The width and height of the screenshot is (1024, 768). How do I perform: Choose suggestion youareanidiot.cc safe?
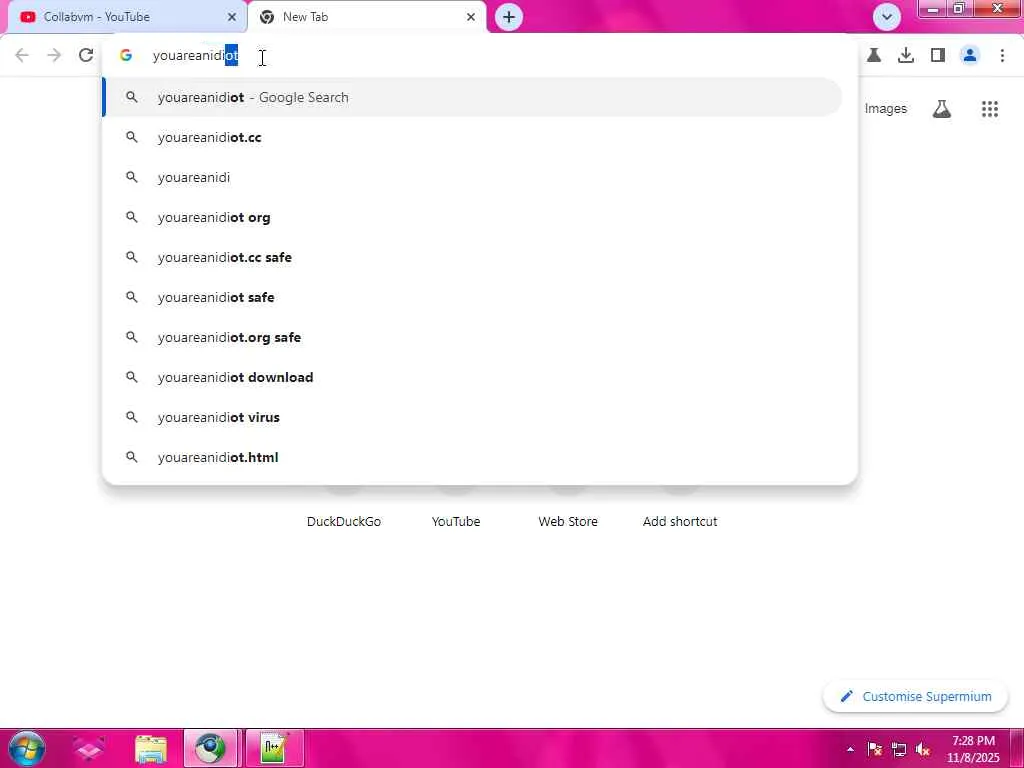[473, 257]
